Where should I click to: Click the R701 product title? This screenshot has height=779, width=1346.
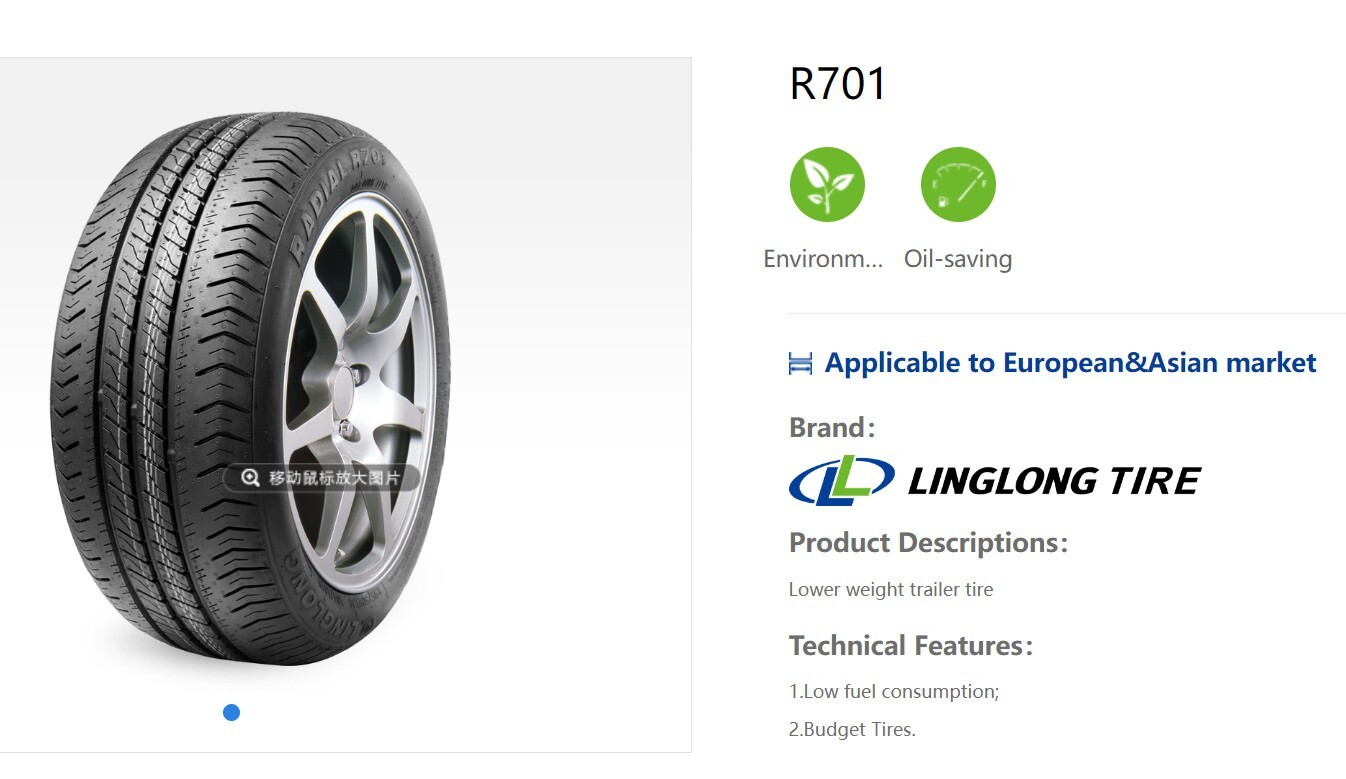tap(838, 84)
